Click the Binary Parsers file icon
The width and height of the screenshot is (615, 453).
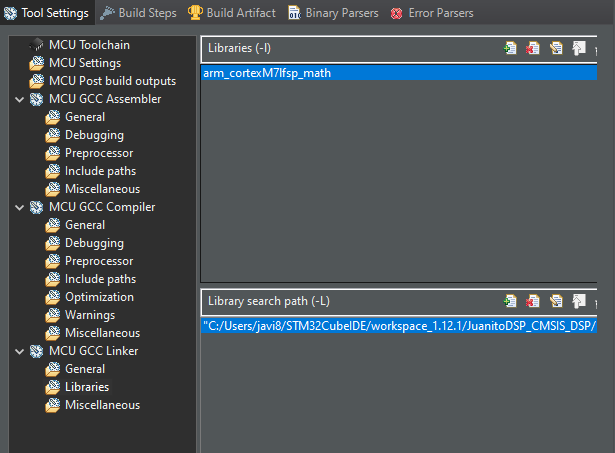tap(295, 13)
